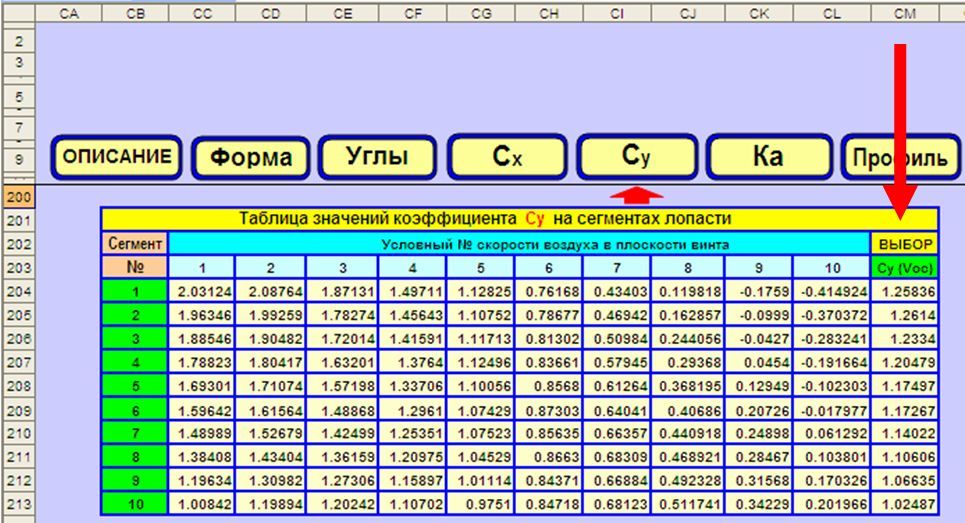The image size is (965, 523).
Task: Select column header CB
Action: [x=135, y=14]
